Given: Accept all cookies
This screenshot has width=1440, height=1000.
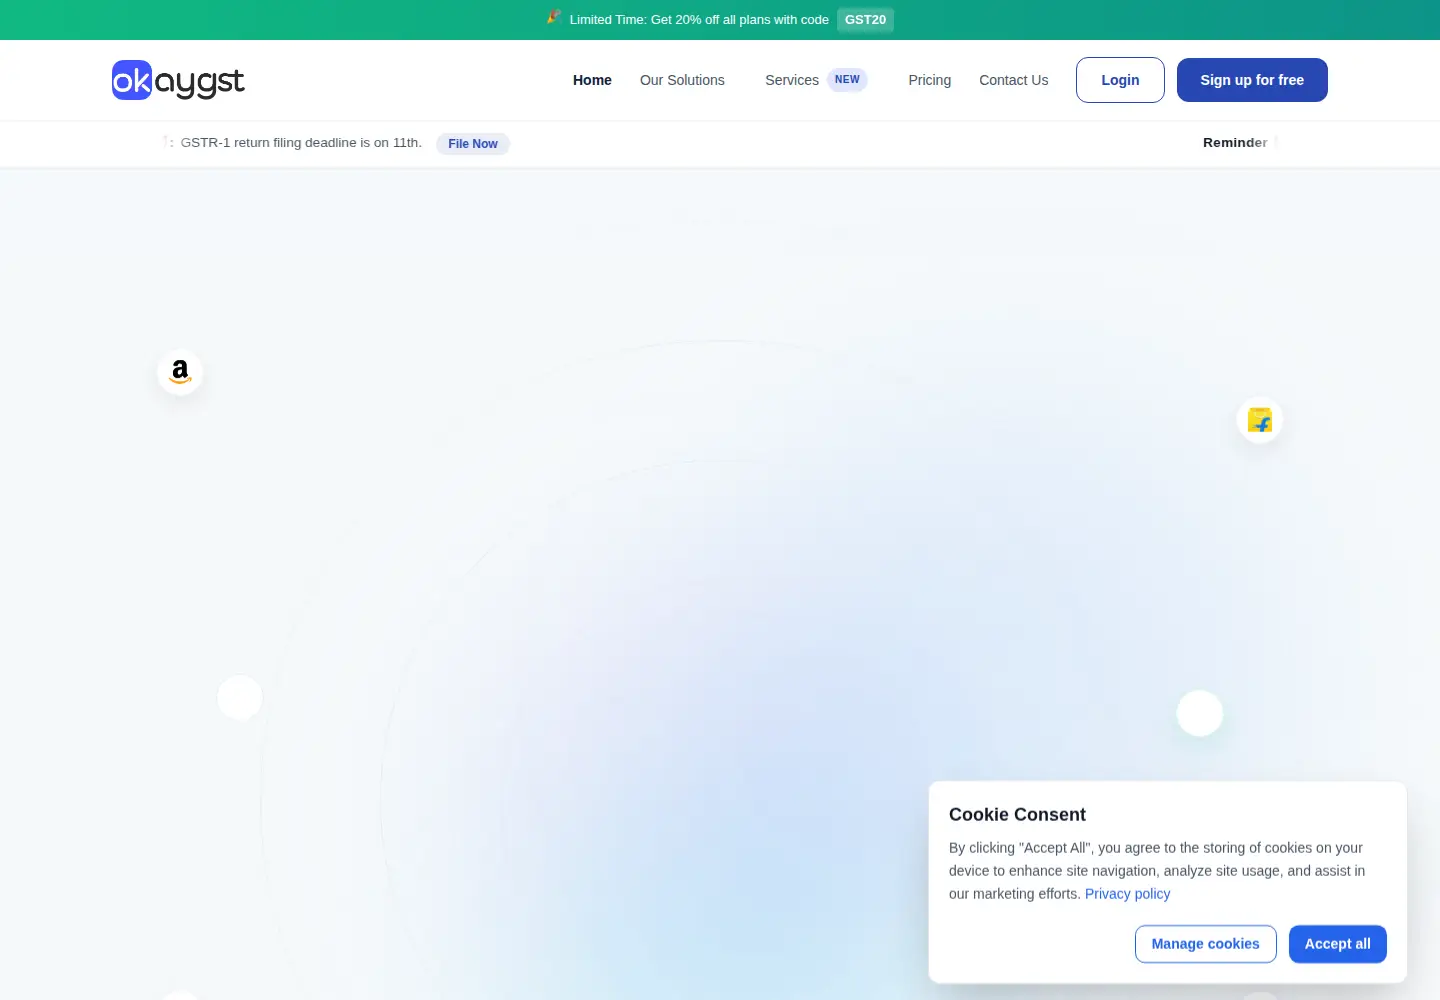Looking at the screenshot, I should 1338,944.
